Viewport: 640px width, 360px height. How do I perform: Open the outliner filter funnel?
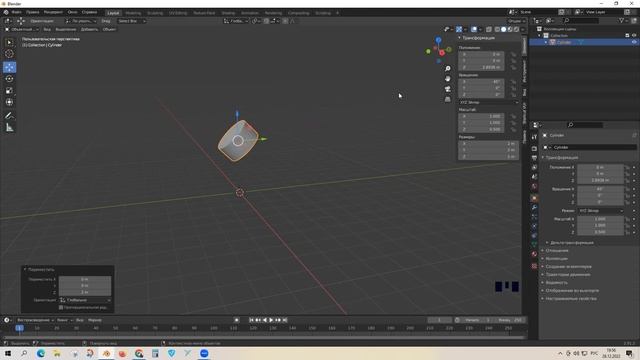622,20
